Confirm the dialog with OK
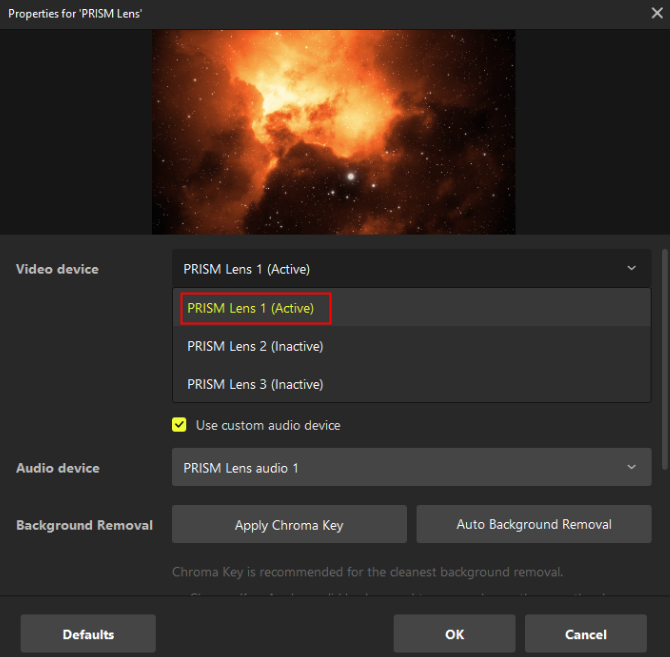 (x=454, y=634)
